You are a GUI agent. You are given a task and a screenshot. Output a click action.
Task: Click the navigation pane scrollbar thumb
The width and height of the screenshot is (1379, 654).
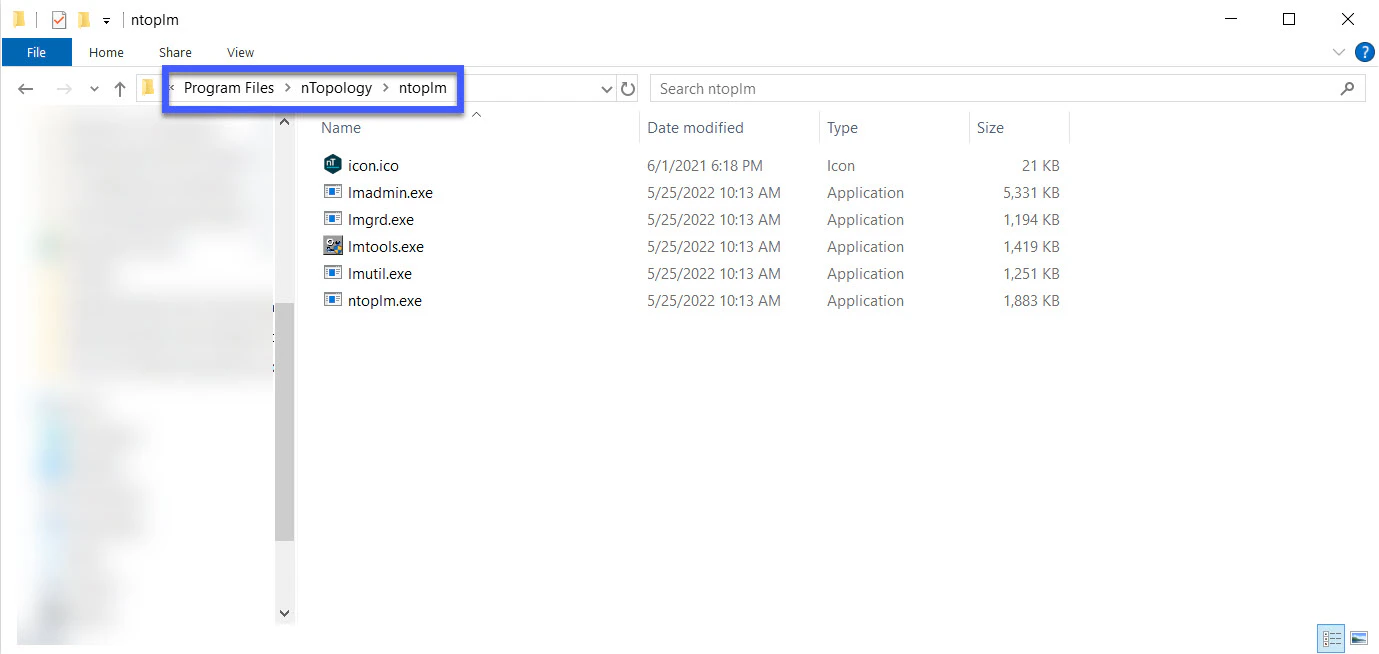(284, 422)
